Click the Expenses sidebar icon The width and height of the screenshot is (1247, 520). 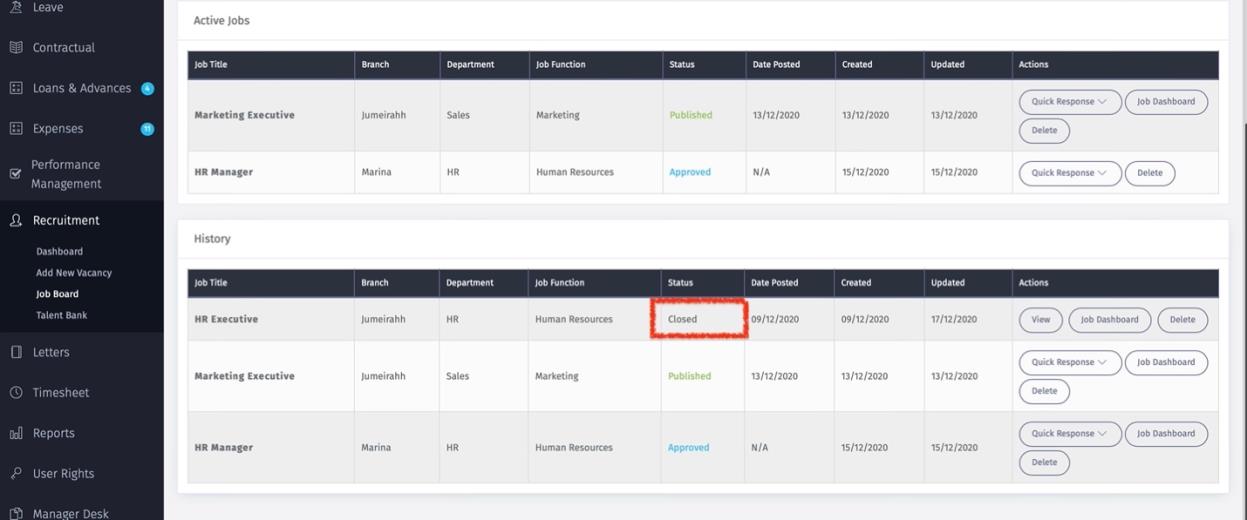[16, 129]
